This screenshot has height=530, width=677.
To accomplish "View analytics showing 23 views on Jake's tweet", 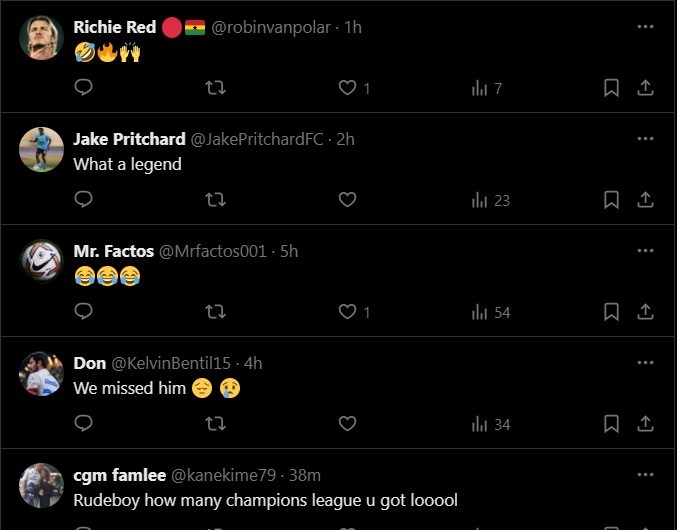I will [490, 200].
